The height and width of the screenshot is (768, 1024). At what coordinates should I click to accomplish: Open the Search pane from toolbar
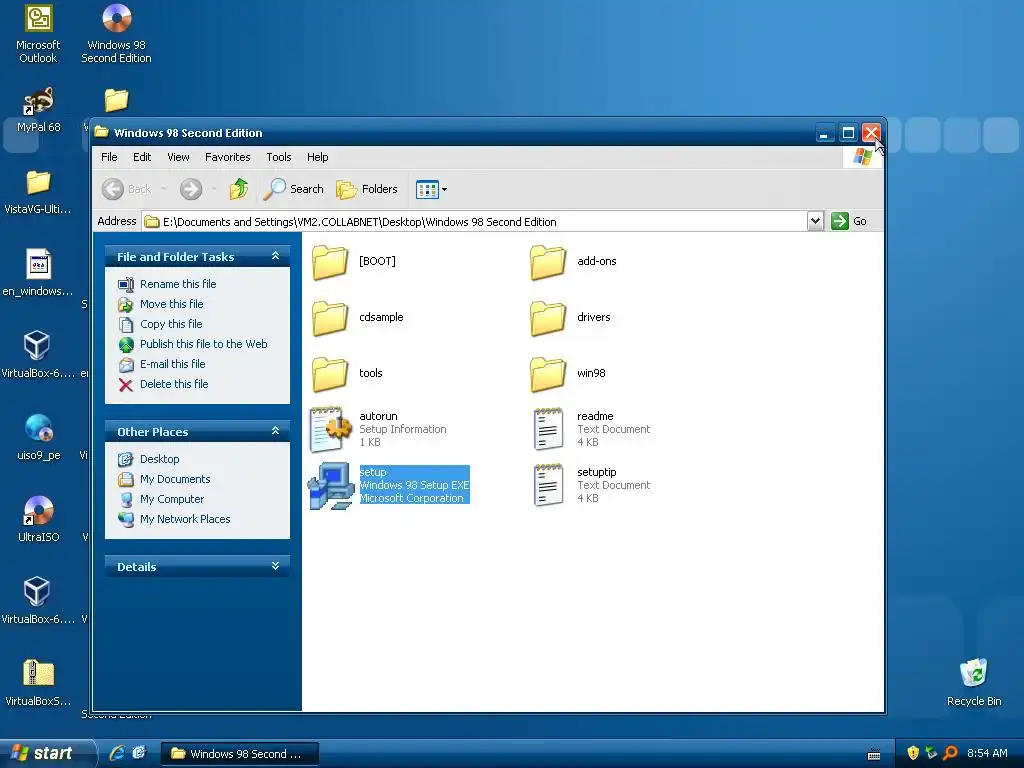[x=293, y=189]
